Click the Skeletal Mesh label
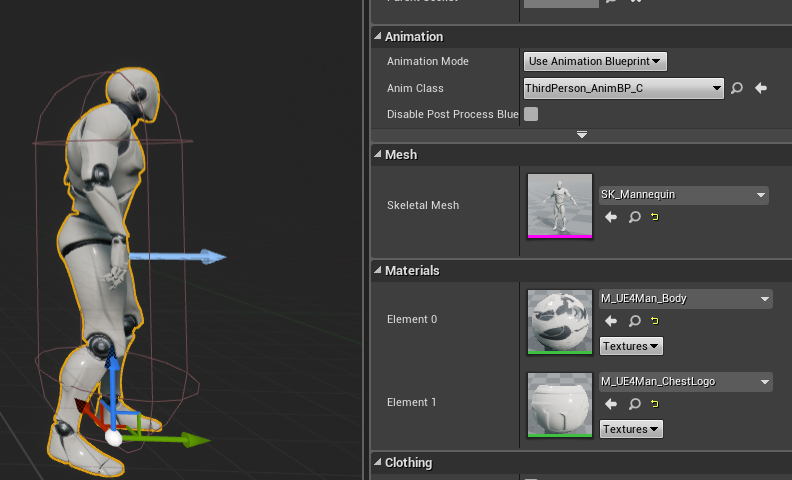This screenshot has height=480, width=792. tap(423, 205)
